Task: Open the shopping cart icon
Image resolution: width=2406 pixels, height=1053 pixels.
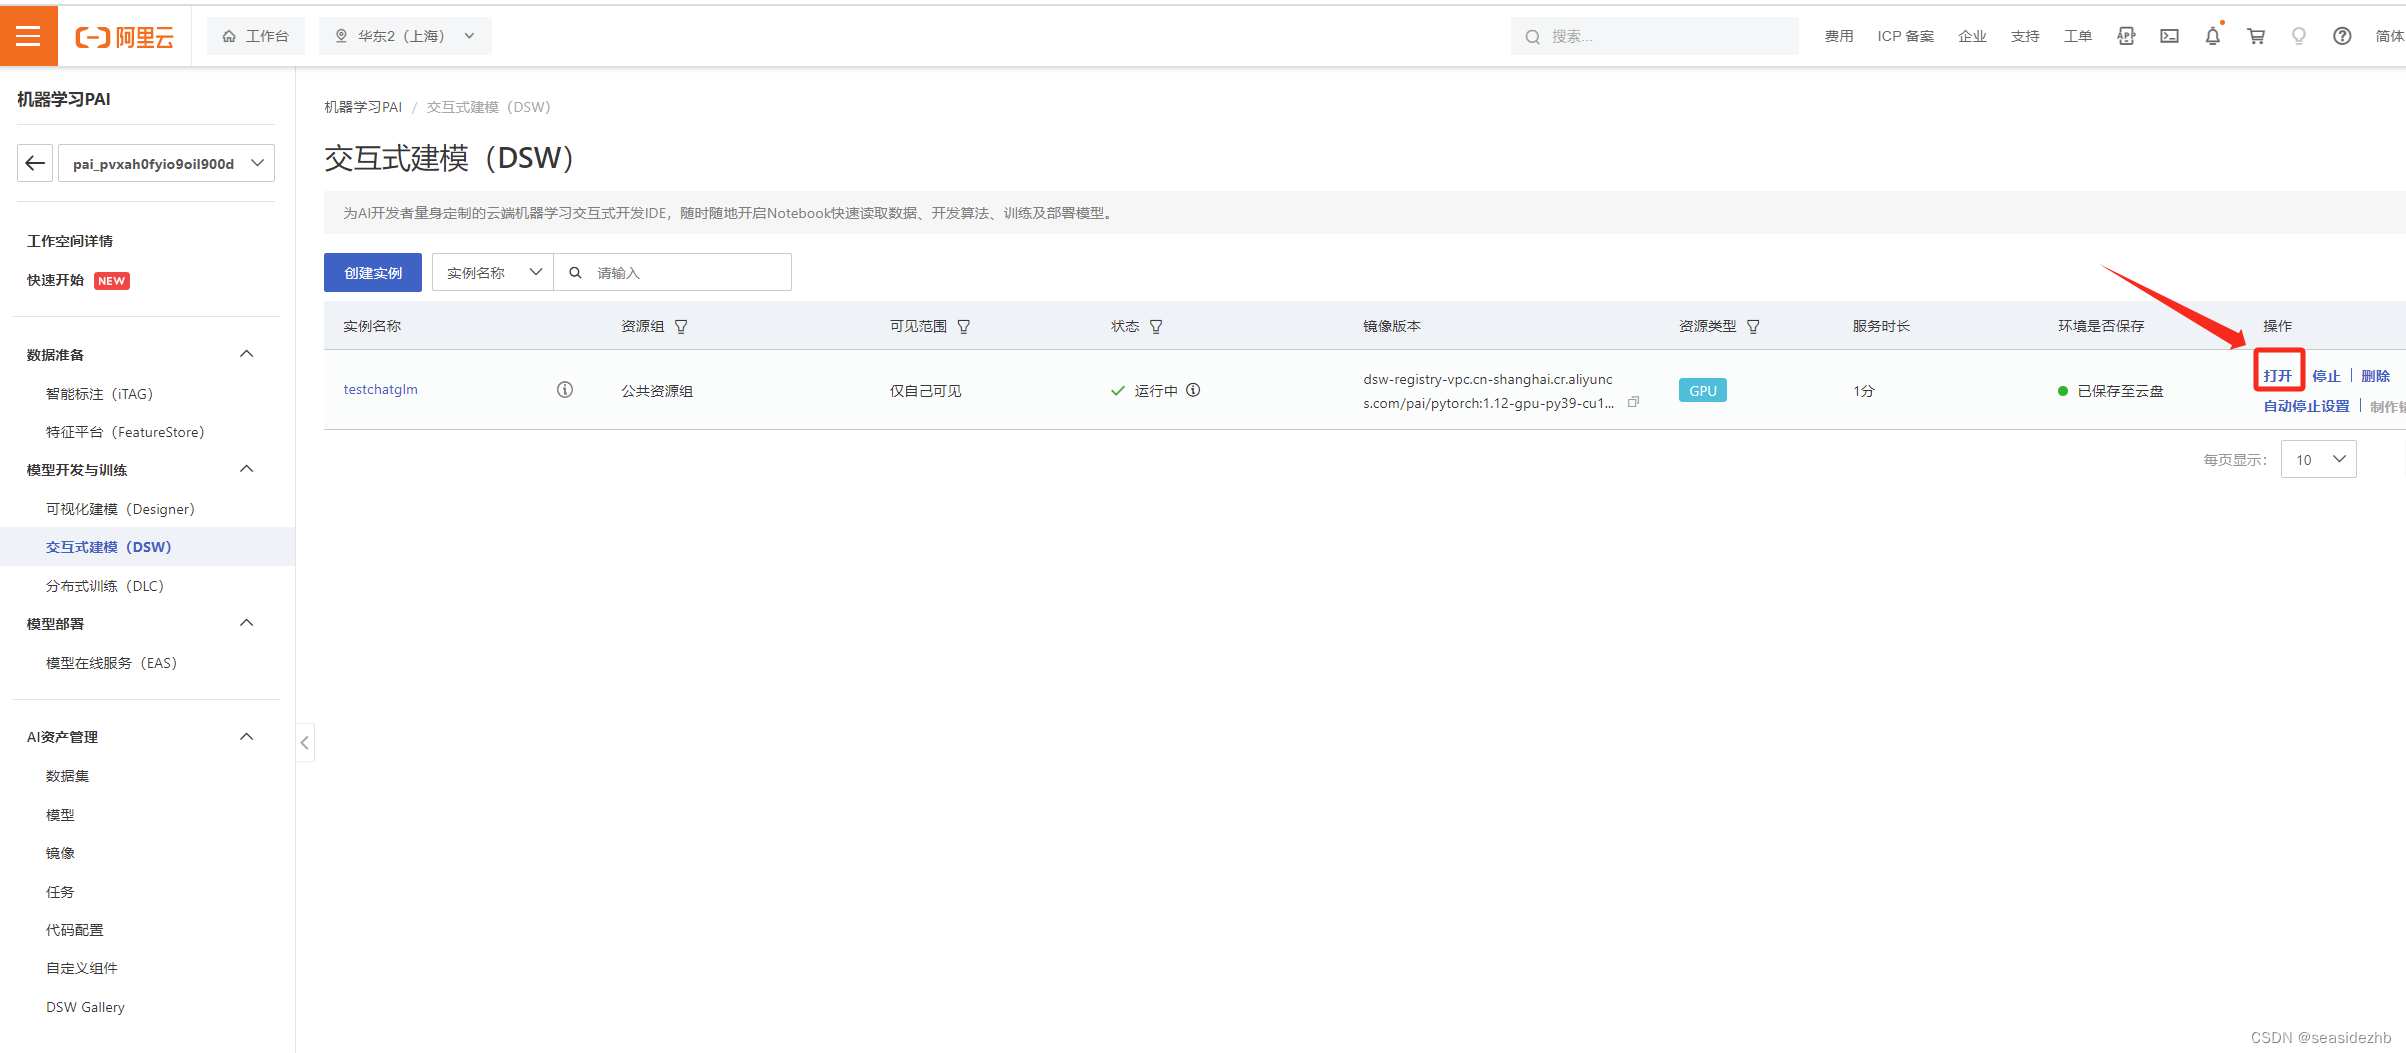Action: (x=2256, y=36)
